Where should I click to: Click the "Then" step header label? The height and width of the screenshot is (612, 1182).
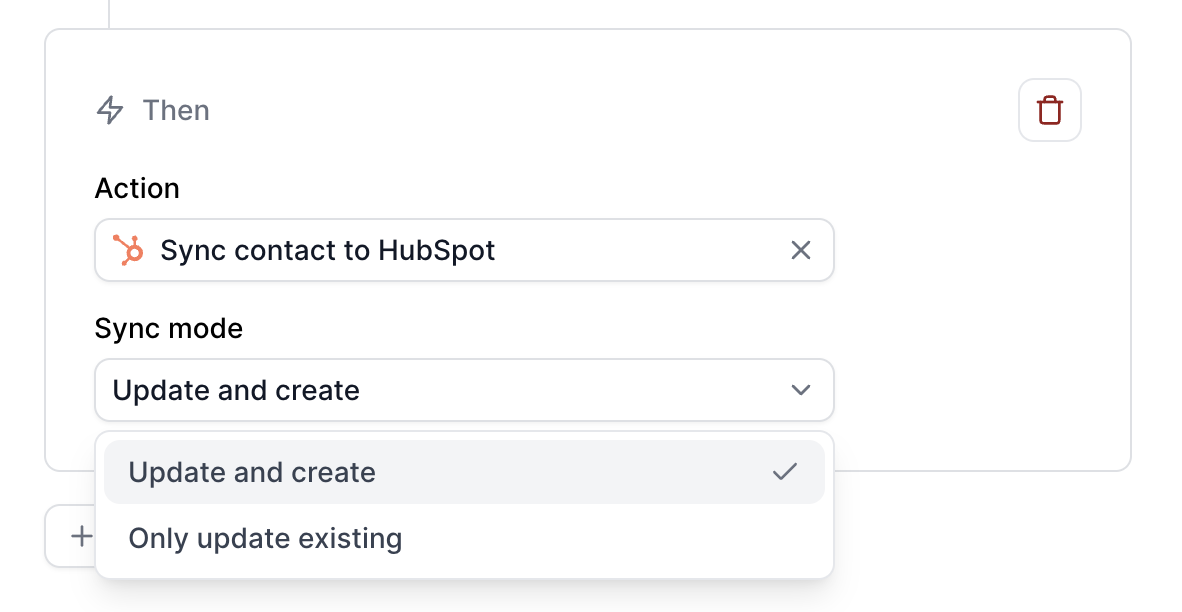coord(176,110)
